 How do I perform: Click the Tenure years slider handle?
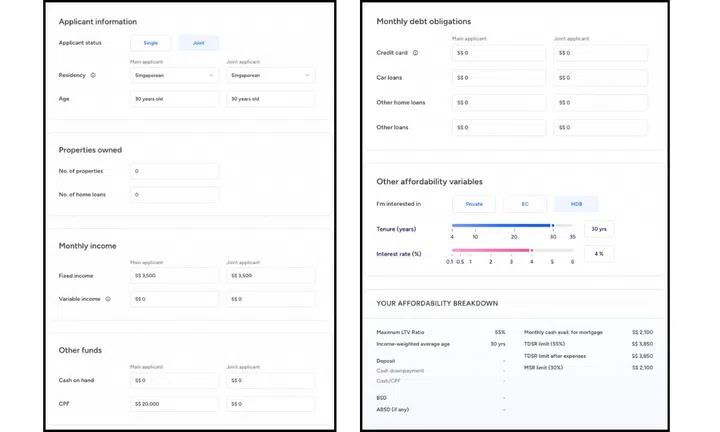pos(553,226)
